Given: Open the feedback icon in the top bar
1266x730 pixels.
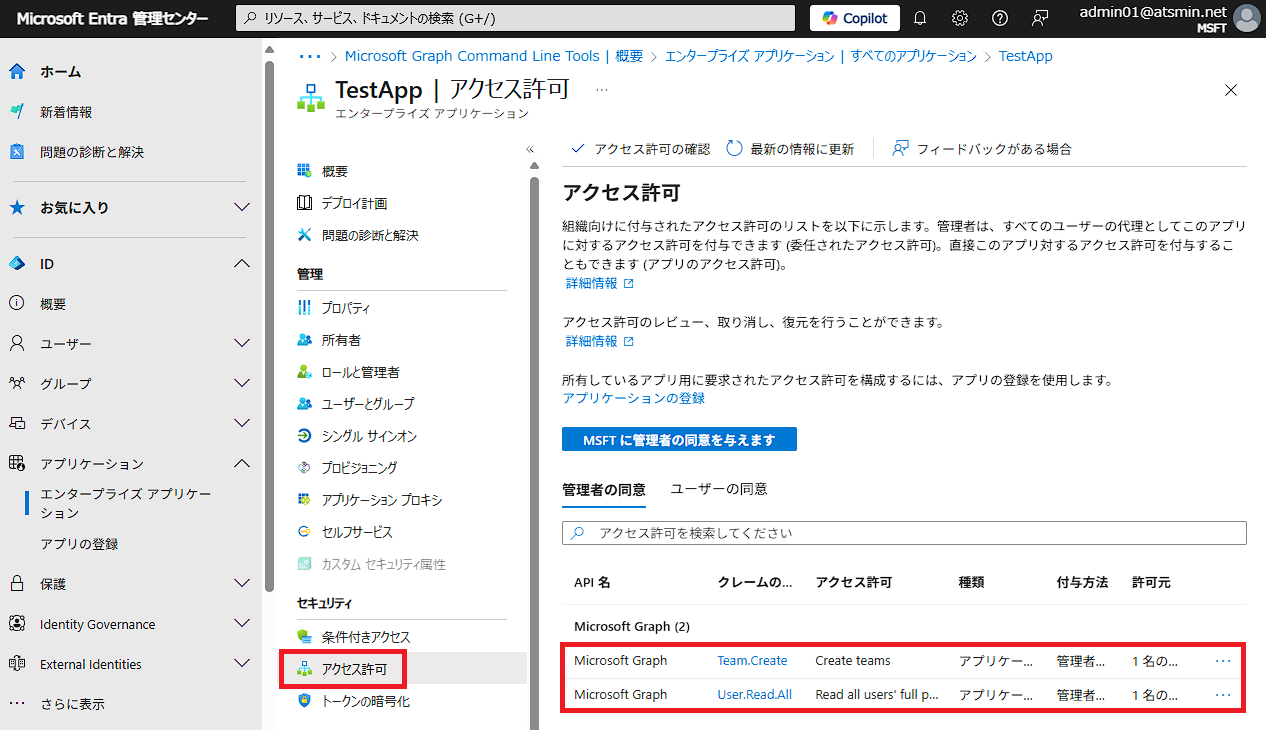Looking at the screenshot, I should coord(1040,17).
